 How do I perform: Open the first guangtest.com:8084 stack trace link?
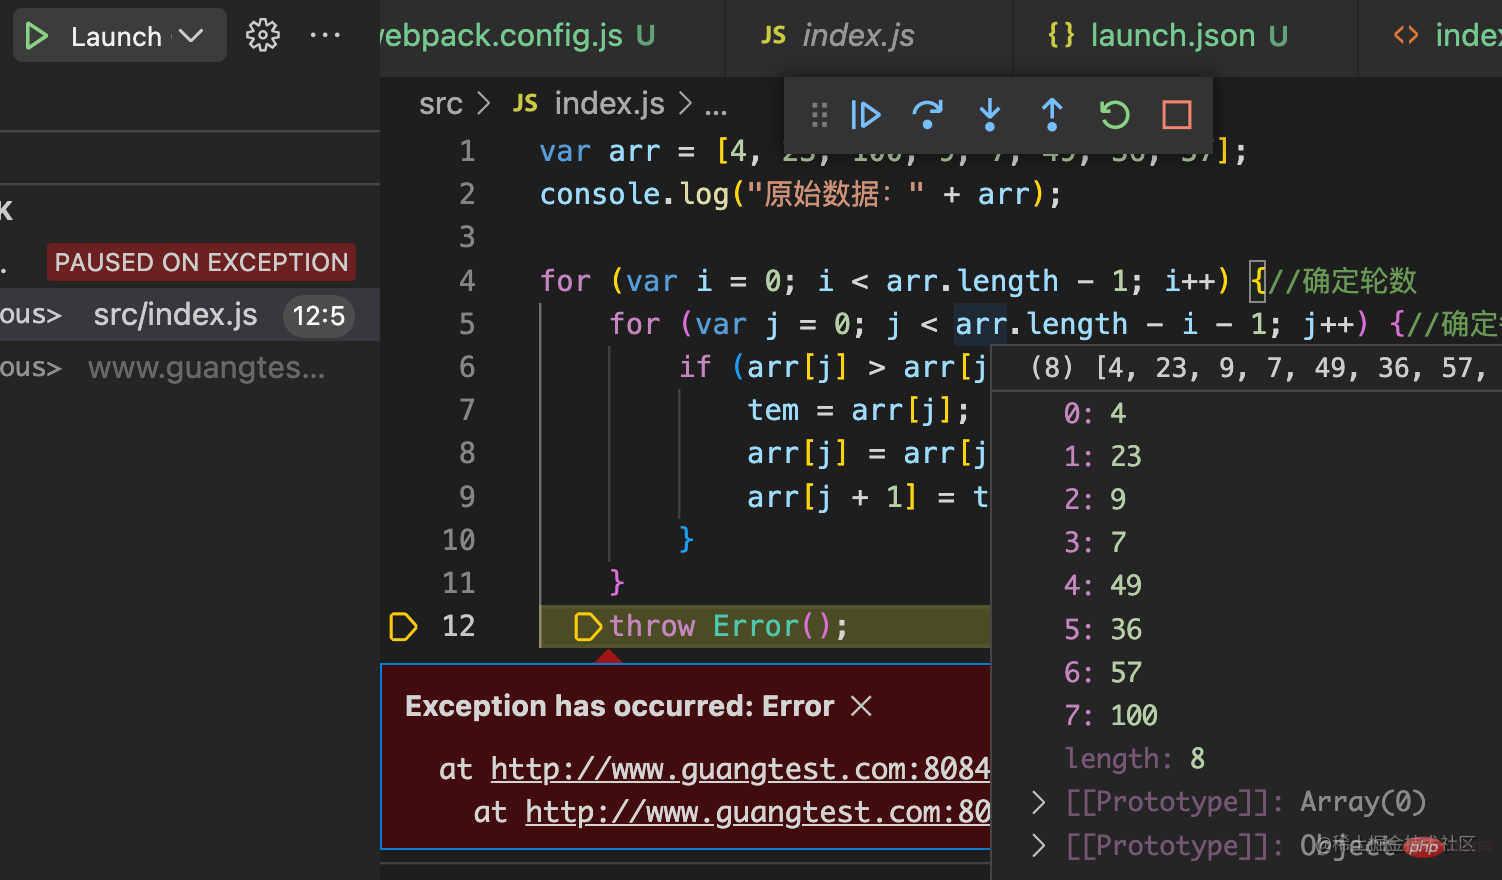740,769
